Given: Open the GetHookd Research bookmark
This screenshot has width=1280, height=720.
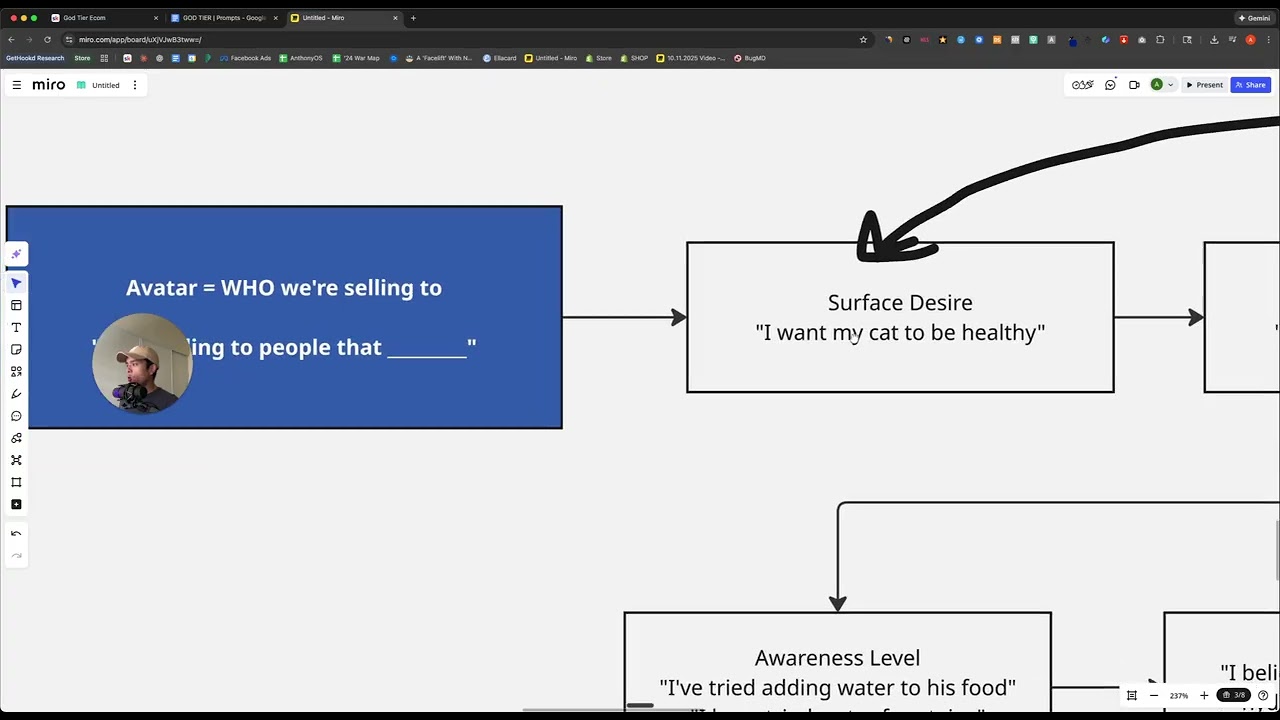Looking at the screenshot, I should coord(35,58).
